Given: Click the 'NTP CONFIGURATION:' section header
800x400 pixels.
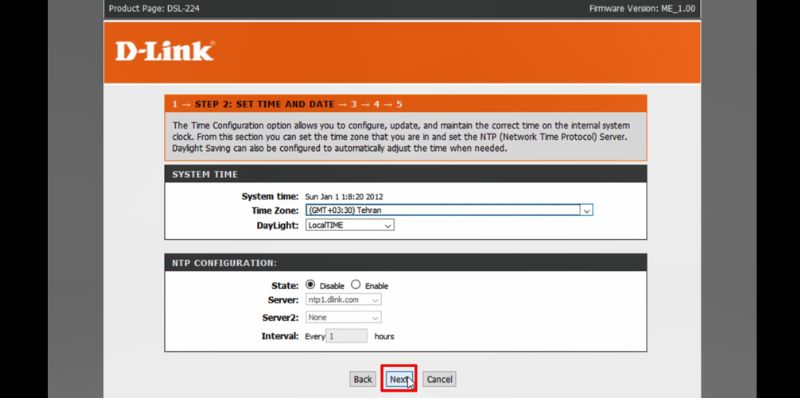Looking at the screenshot, I should (224, 263).
